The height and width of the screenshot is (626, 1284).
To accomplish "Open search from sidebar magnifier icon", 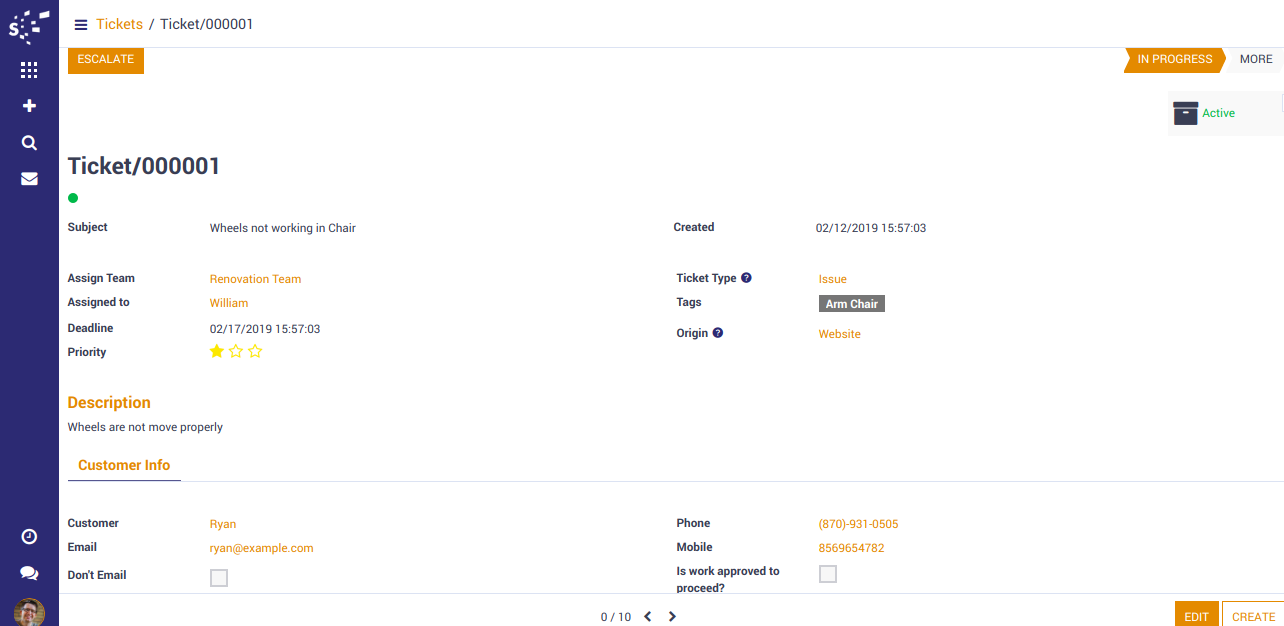I will click(x=29, y=143).
